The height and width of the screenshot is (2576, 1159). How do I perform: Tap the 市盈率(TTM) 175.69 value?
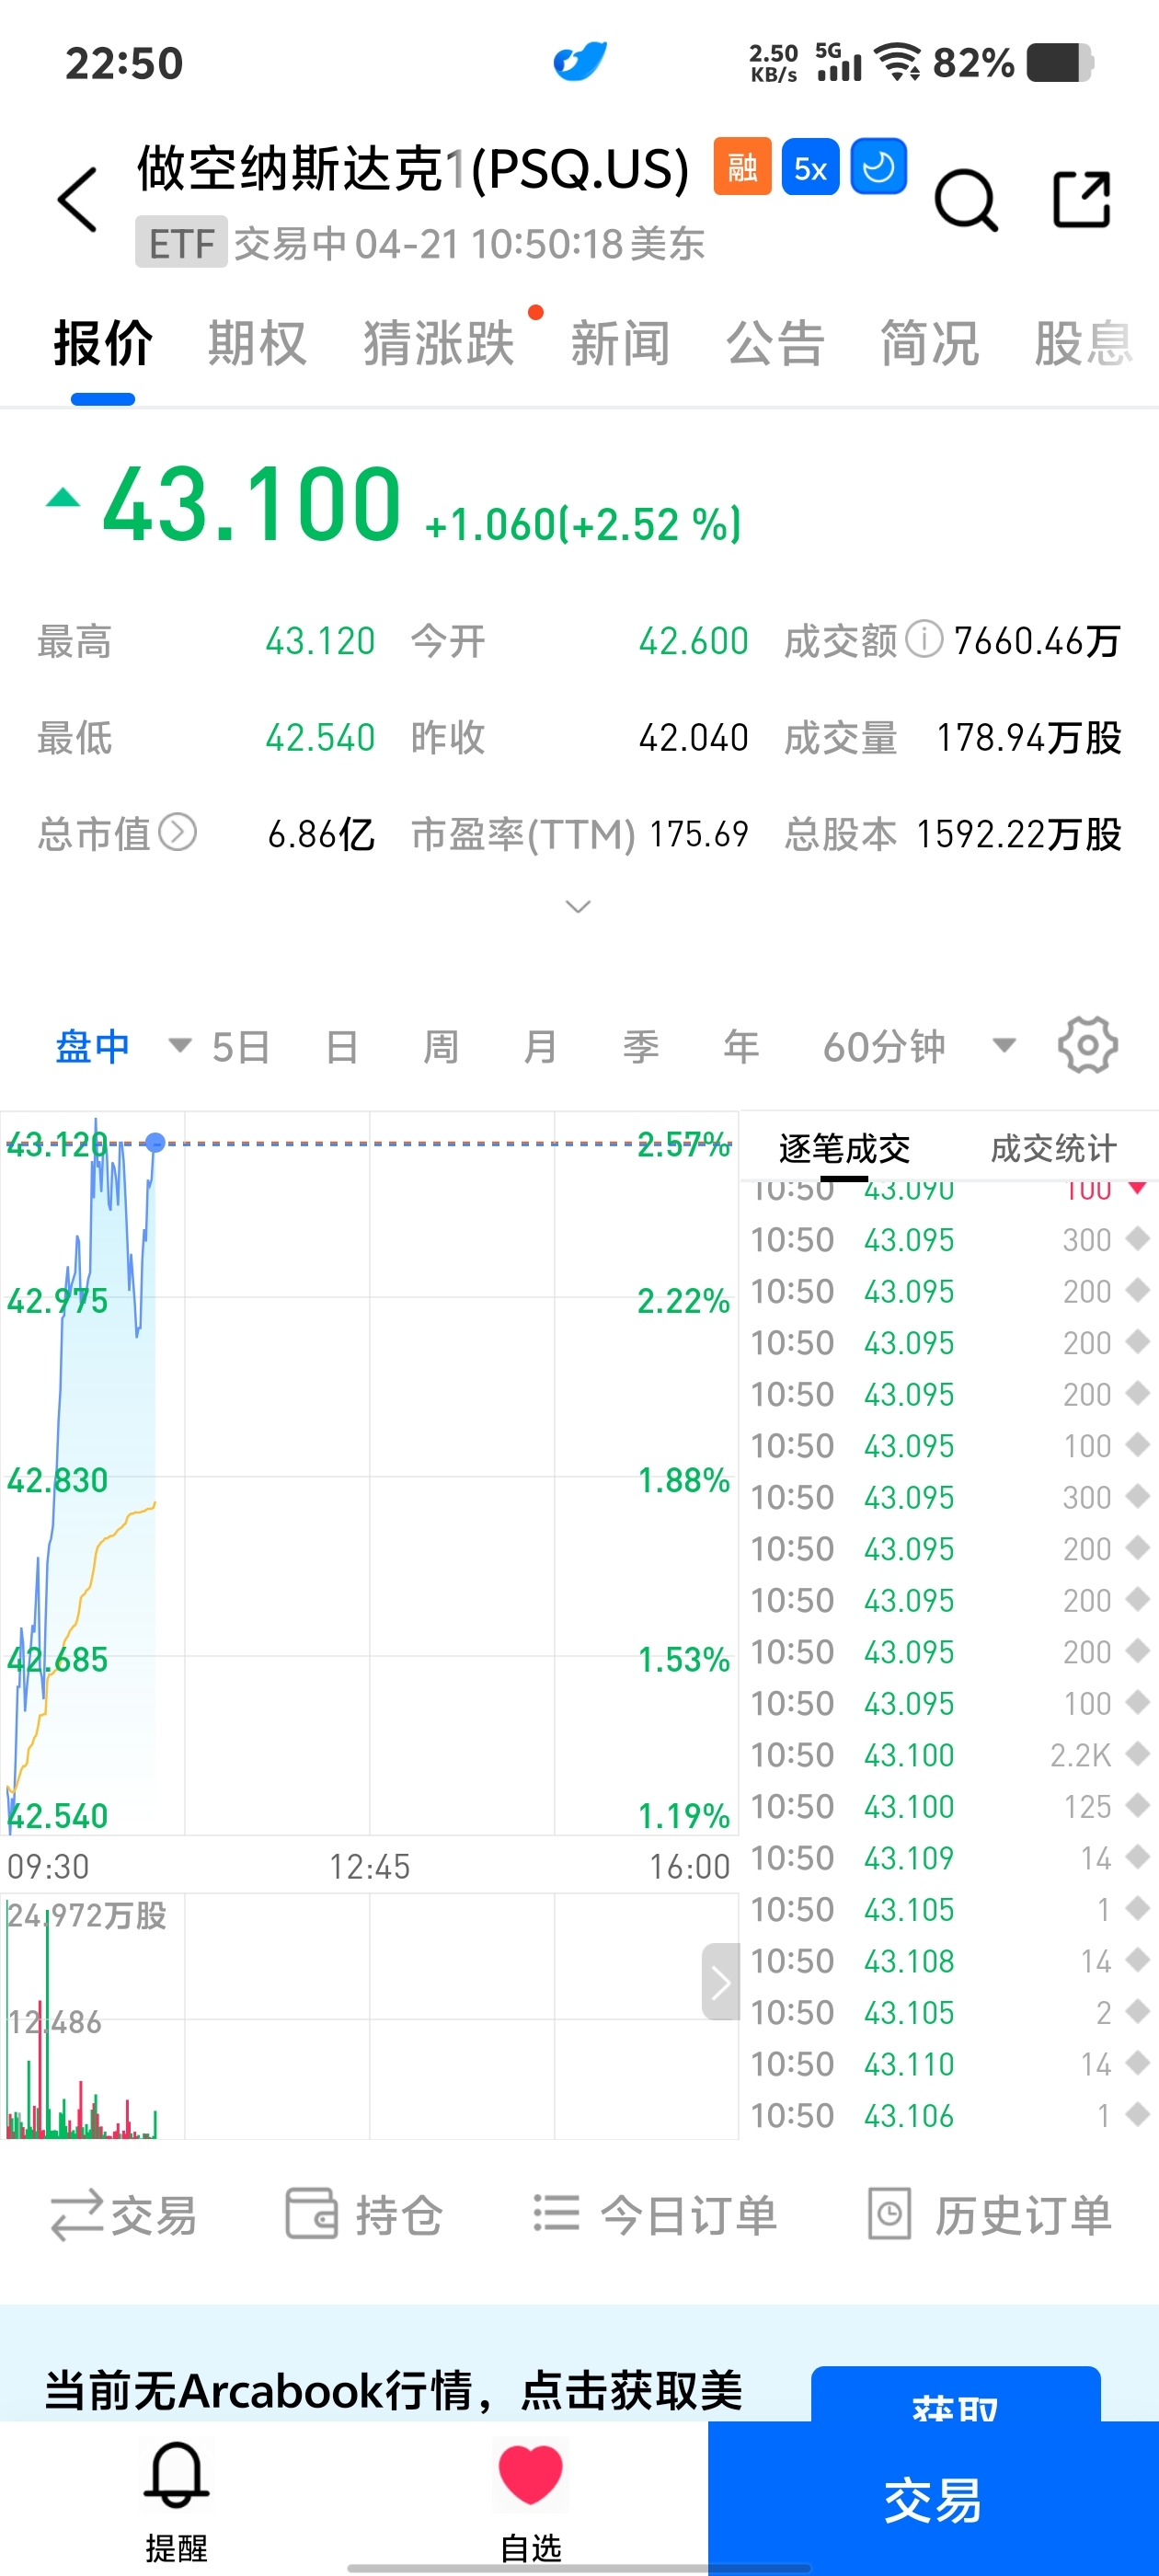tap(699, 833)
